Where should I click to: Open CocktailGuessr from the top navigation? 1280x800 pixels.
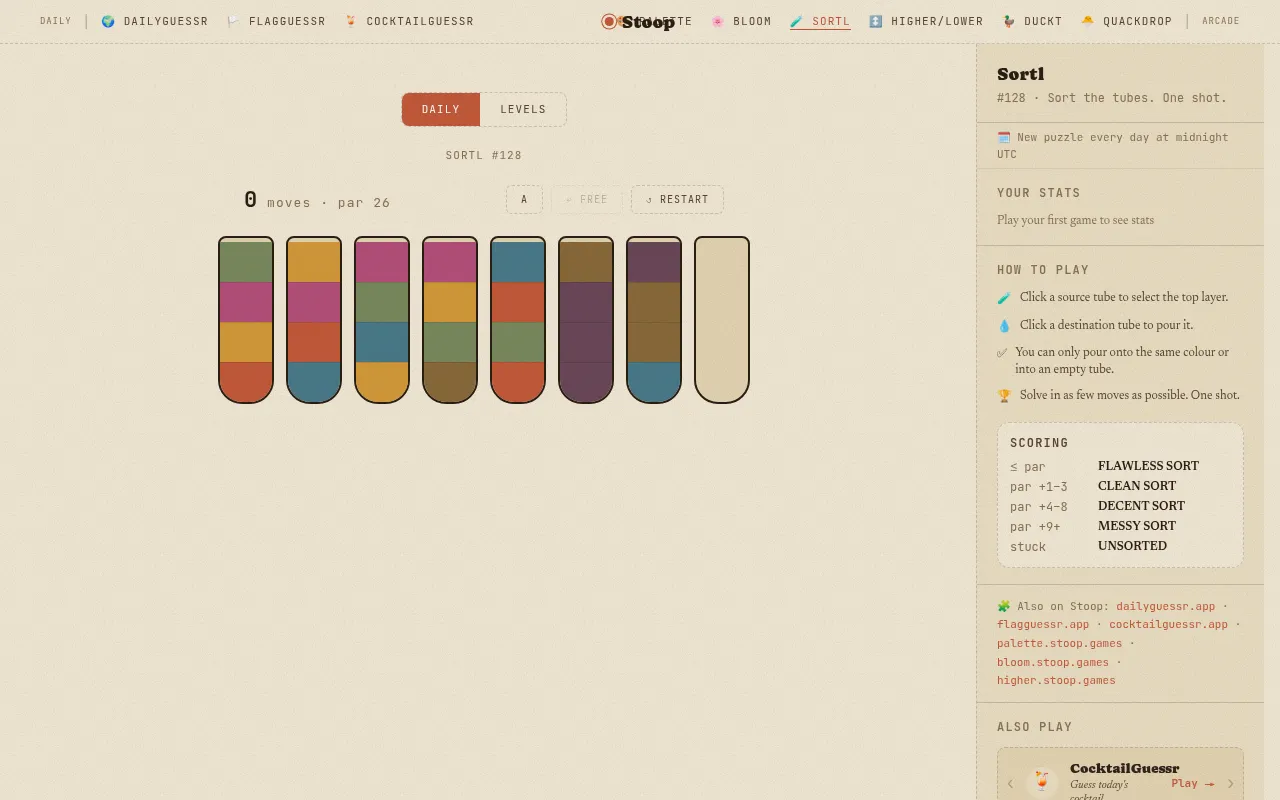[x=409, y=21]
